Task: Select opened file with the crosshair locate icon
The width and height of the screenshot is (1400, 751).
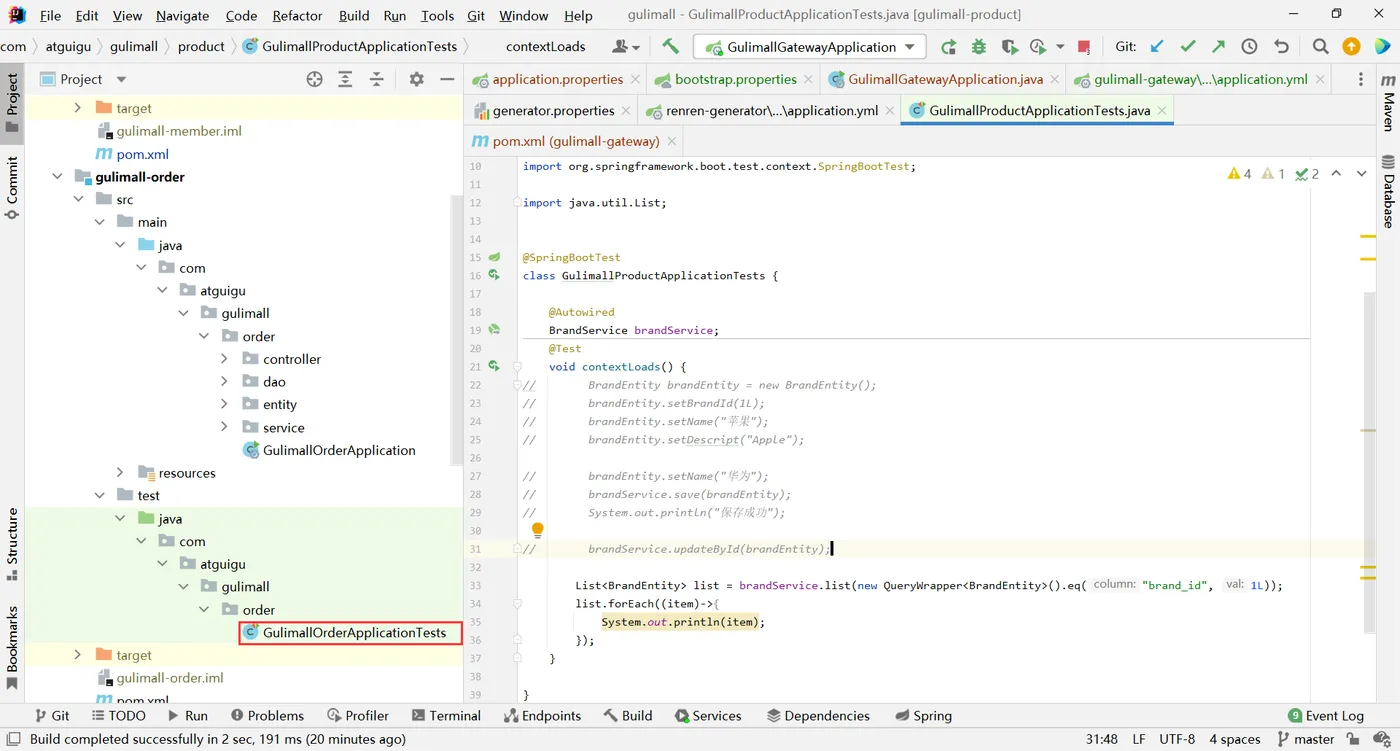Action: tap(314, 79)
